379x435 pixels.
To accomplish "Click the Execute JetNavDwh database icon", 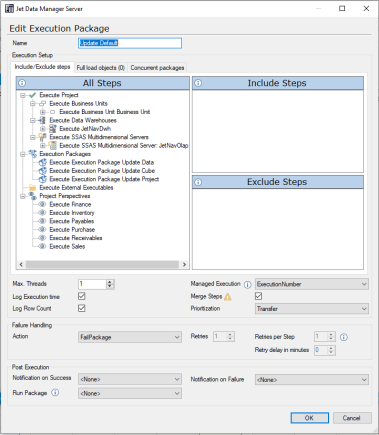I will click(52, 129).
